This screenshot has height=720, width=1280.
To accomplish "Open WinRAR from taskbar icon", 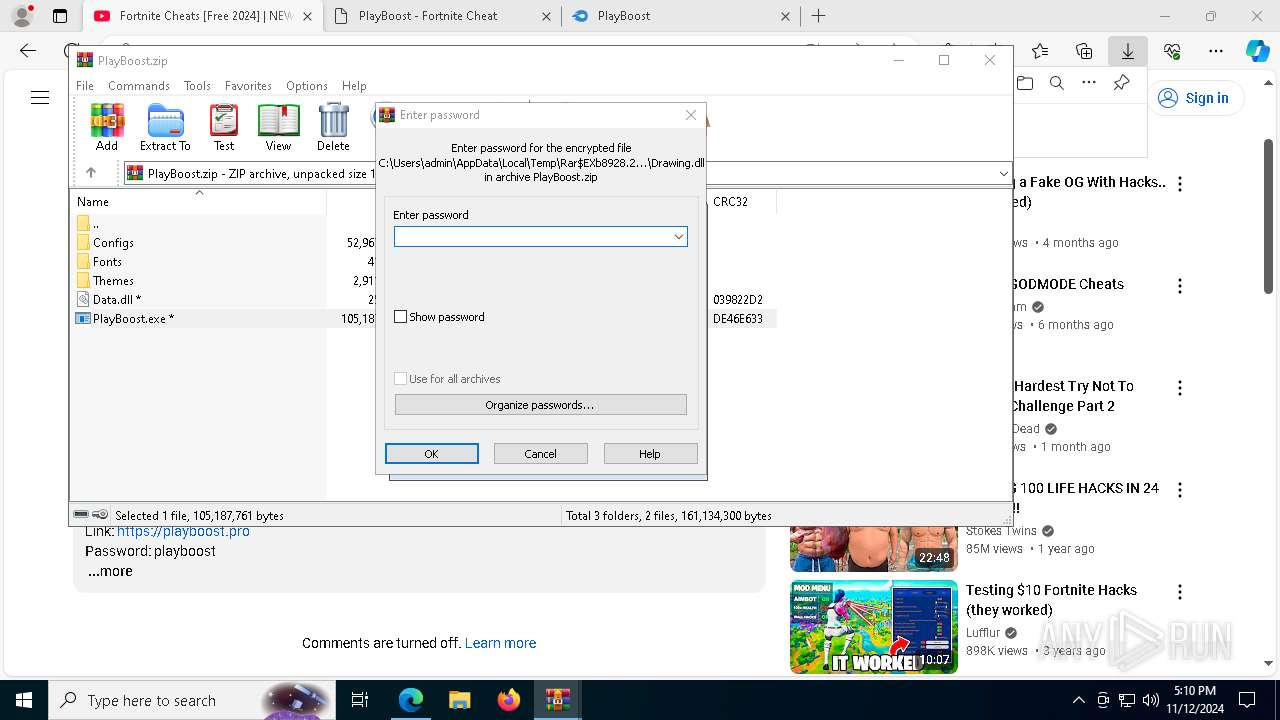I will (557, 700).
